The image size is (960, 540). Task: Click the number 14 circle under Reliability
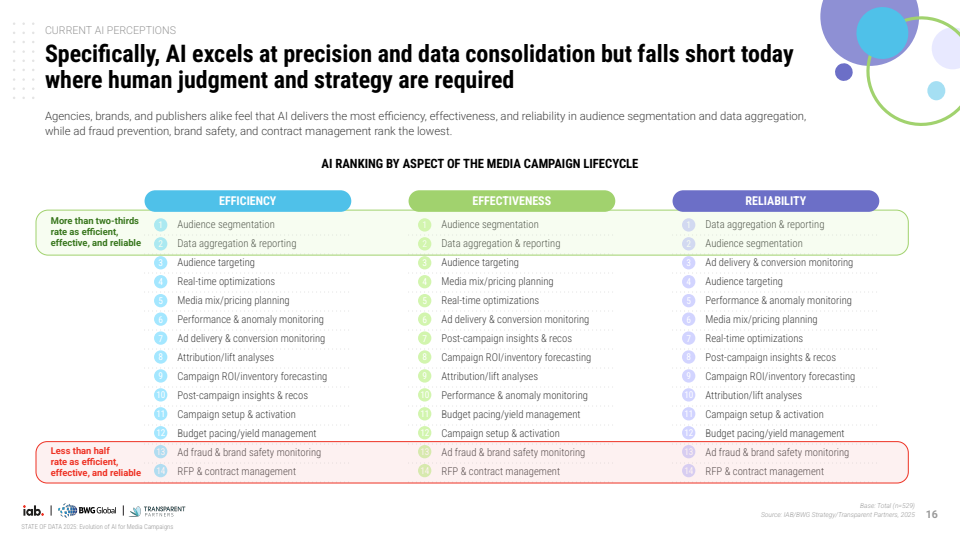(688, 472)
